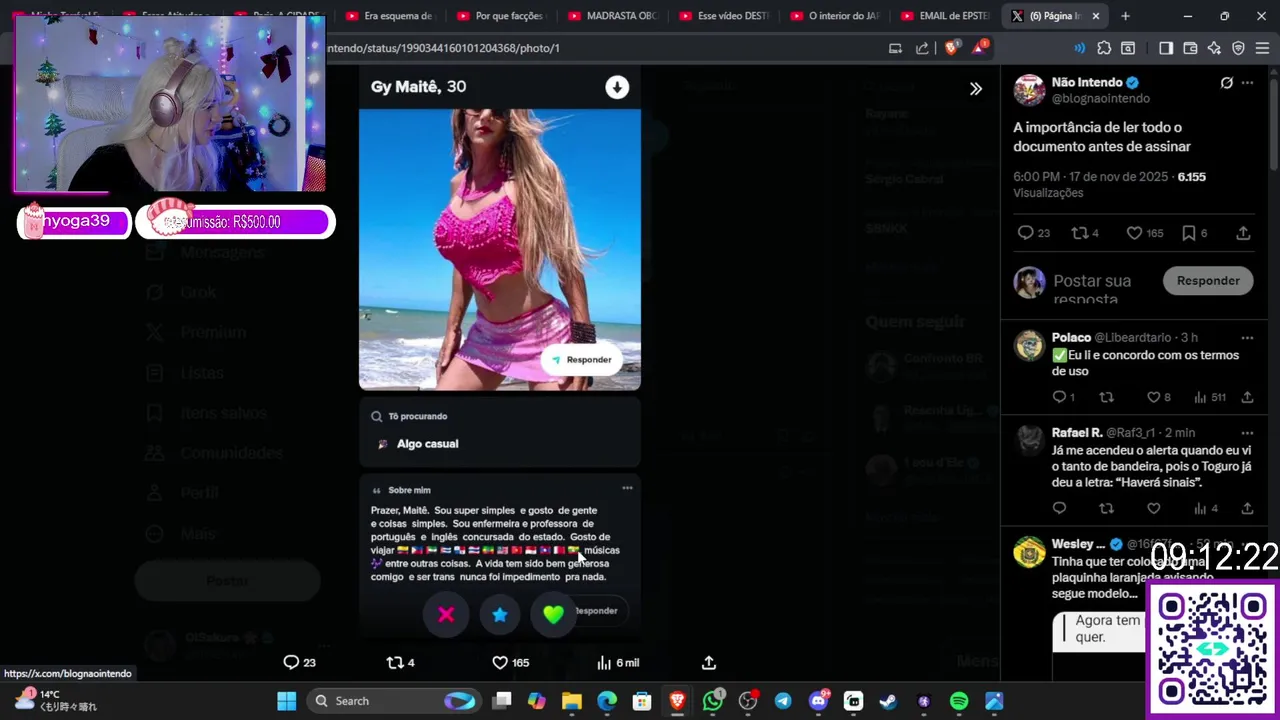Click the Grok icon beside the post menu
The height and width of the screenshot is (720, 1280).
1226,83
